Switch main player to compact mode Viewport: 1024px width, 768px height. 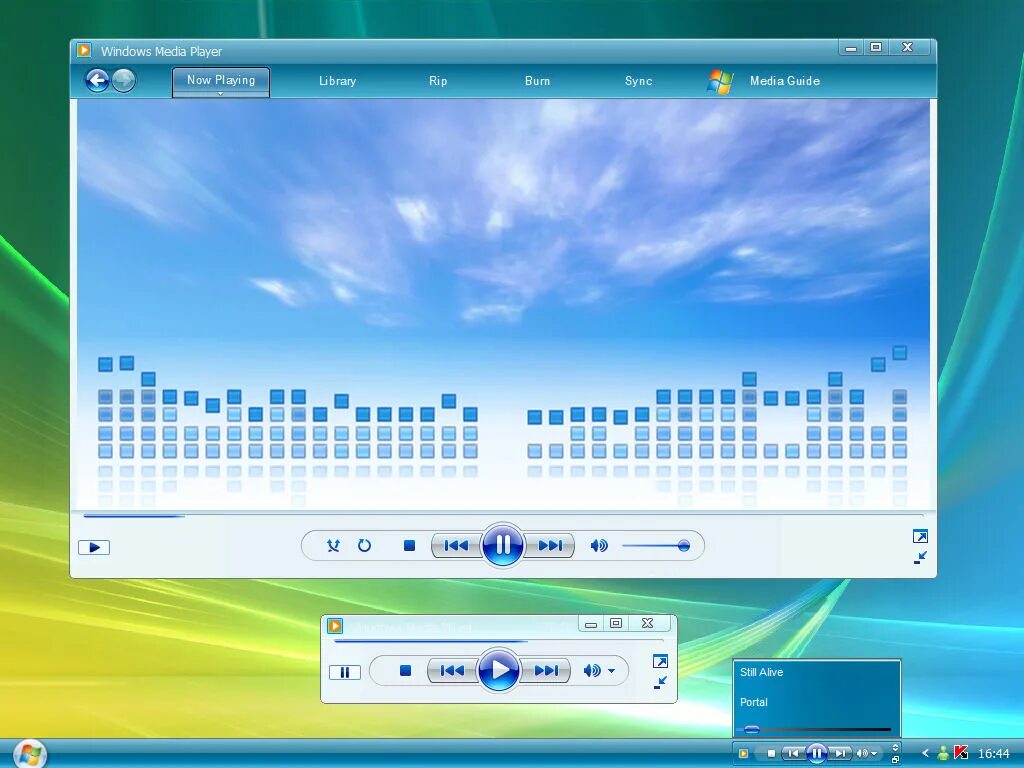click(x=920, y=558)
